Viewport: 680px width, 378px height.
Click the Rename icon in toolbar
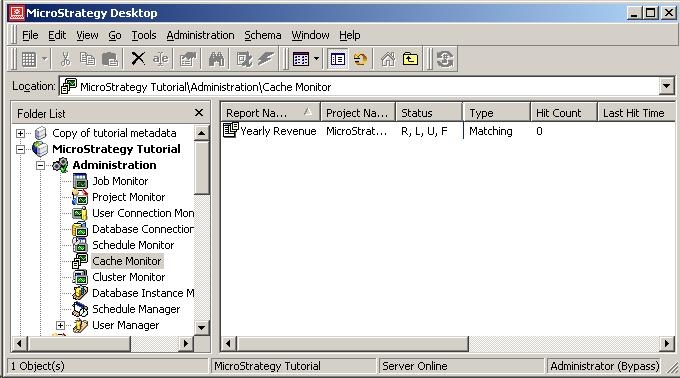(160, 59)
